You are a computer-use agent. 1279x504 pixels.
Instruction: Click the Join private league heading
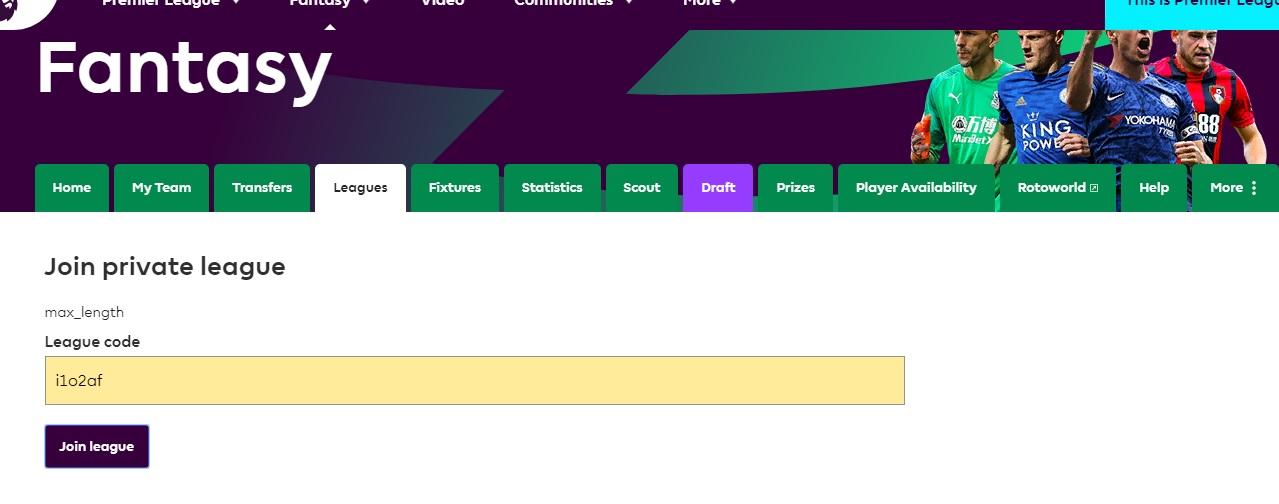(x=165, y=267)
